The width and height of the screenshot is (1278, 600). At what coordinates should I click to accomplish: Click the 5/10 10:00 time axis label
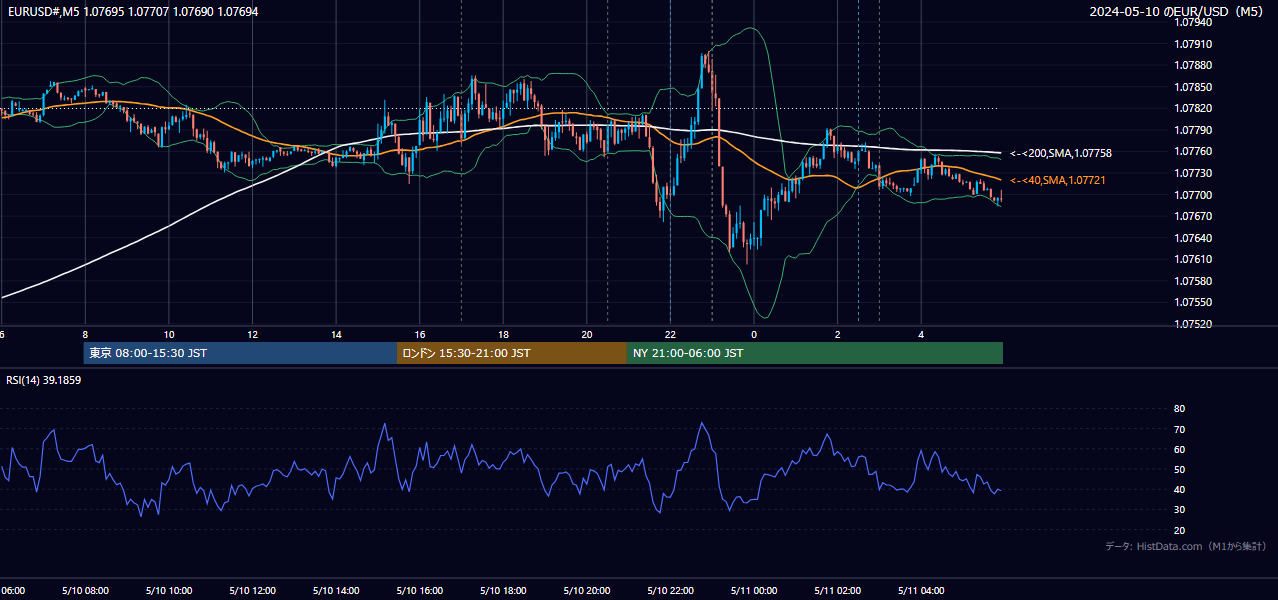pyautogui.click(x=168, y=591)
